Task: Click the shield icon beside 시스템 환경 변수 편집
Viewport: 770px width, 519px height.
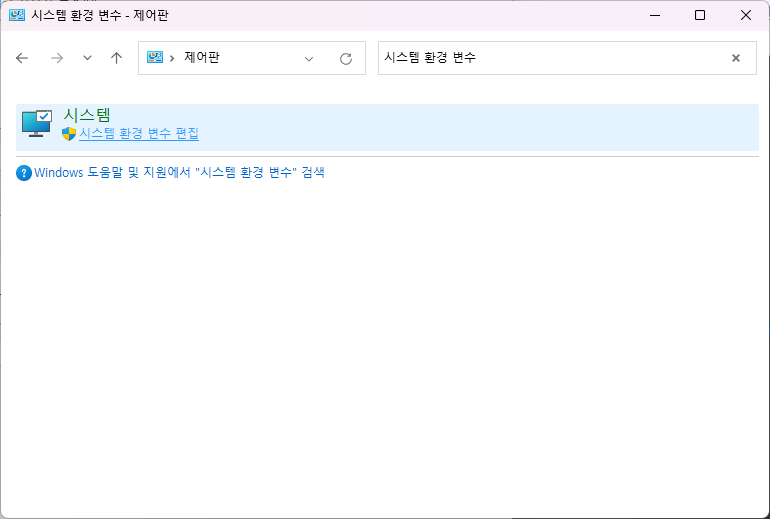Action: coord(69,134)
